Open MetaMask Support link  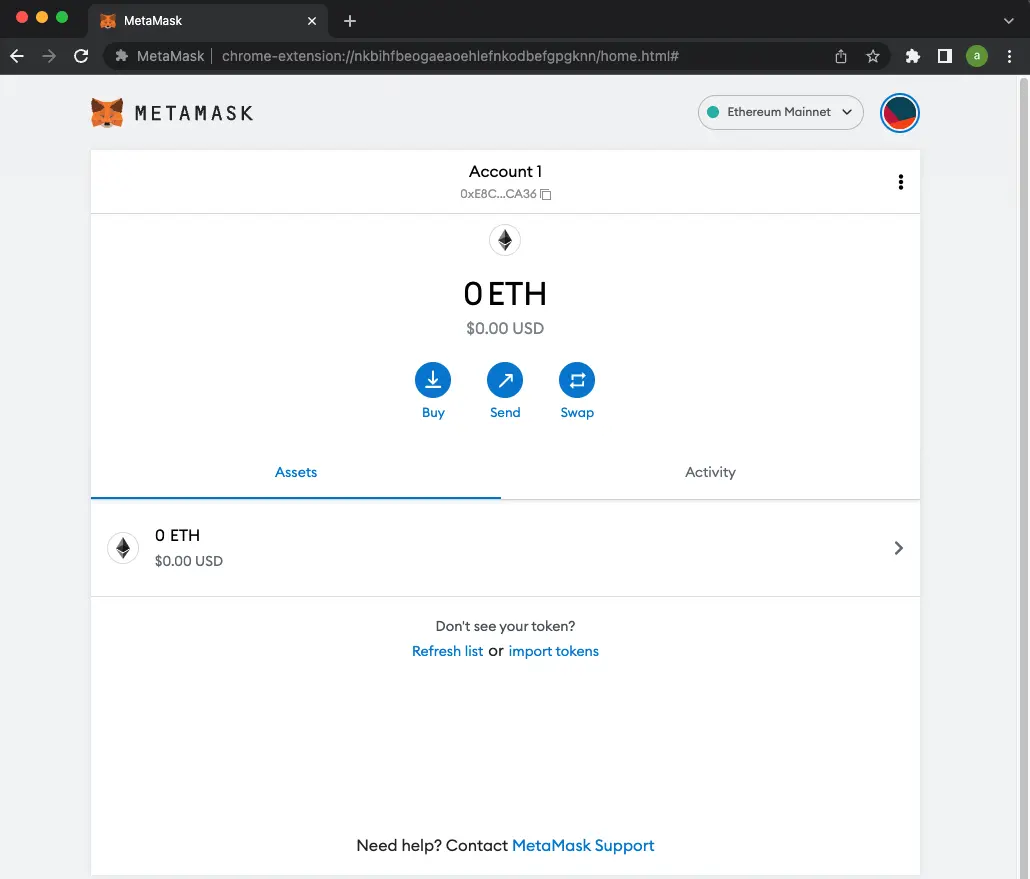tap(583, 845)
